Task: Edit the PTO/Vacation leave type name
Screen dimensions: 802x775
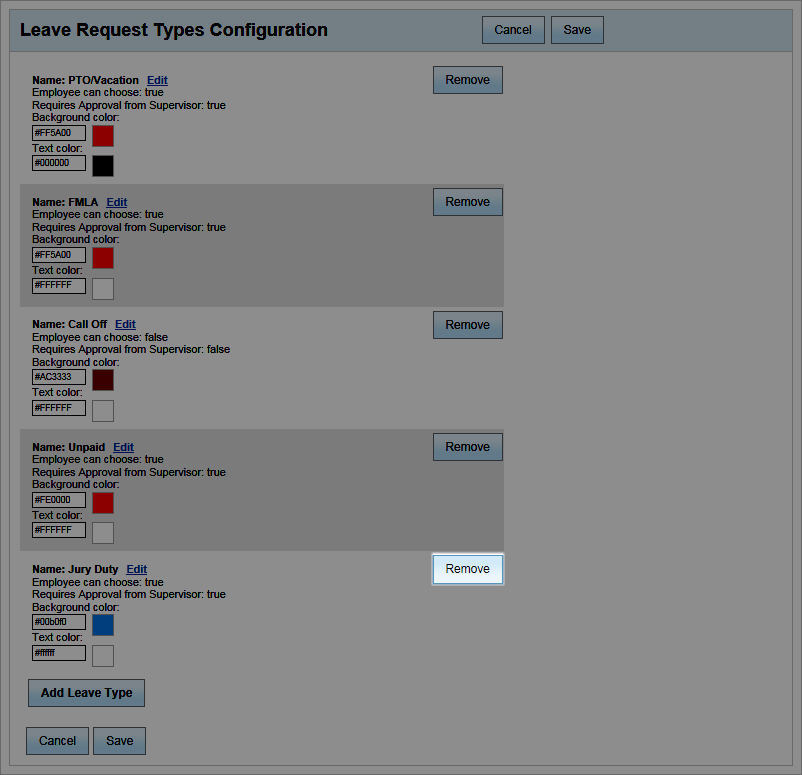Action: pos(156,80)
